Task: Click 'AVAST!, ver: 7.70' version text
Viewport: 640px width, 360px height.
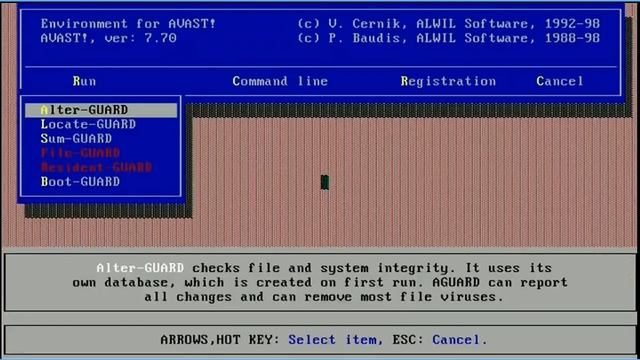Action: pyautogui.click(x=109, y=38)
